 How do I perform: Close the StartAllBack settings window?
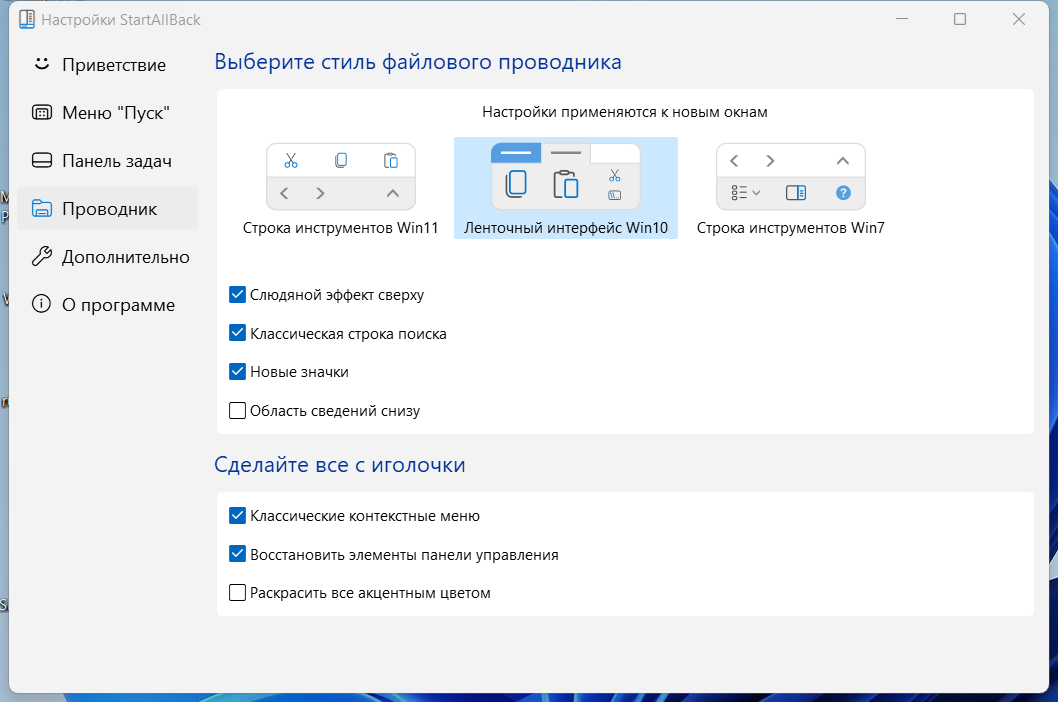1019,20
